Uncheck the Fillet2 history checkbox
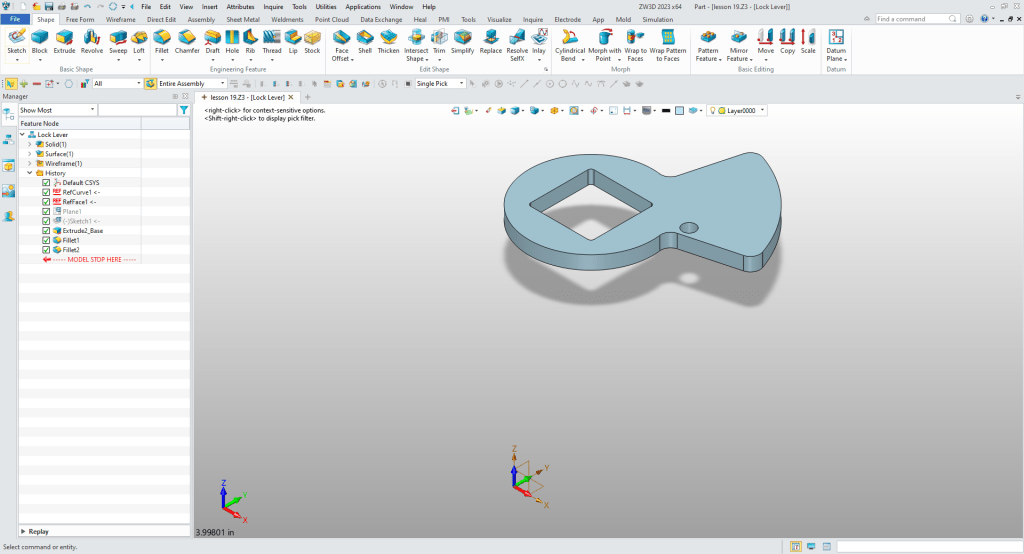Screen dimensions: 1024x554 click(x=46, y=250)
